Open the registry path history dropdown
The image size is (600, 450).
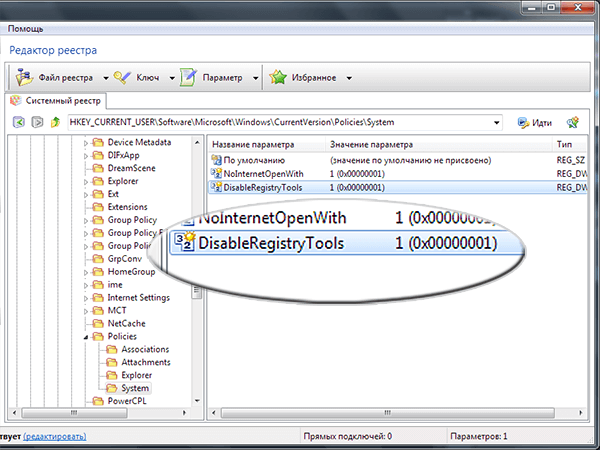click(x=496, y=123)
